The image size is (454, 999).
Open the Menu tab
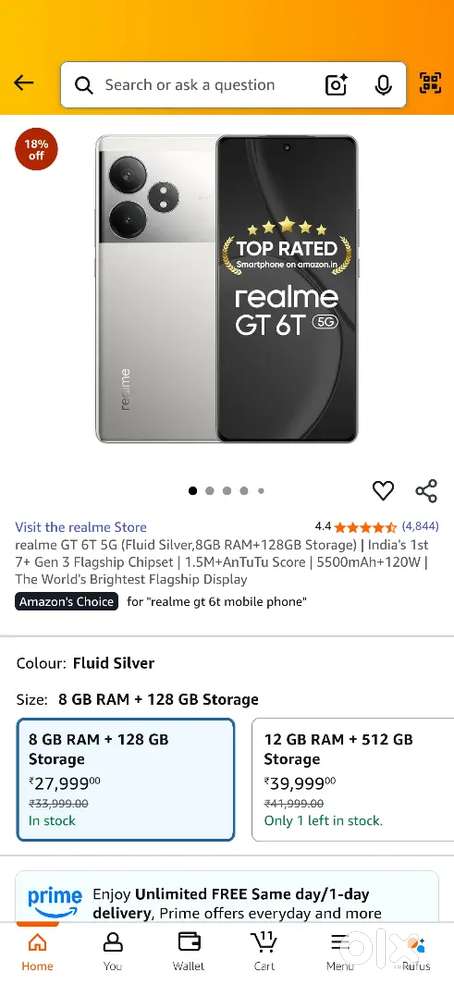[340, 951]
